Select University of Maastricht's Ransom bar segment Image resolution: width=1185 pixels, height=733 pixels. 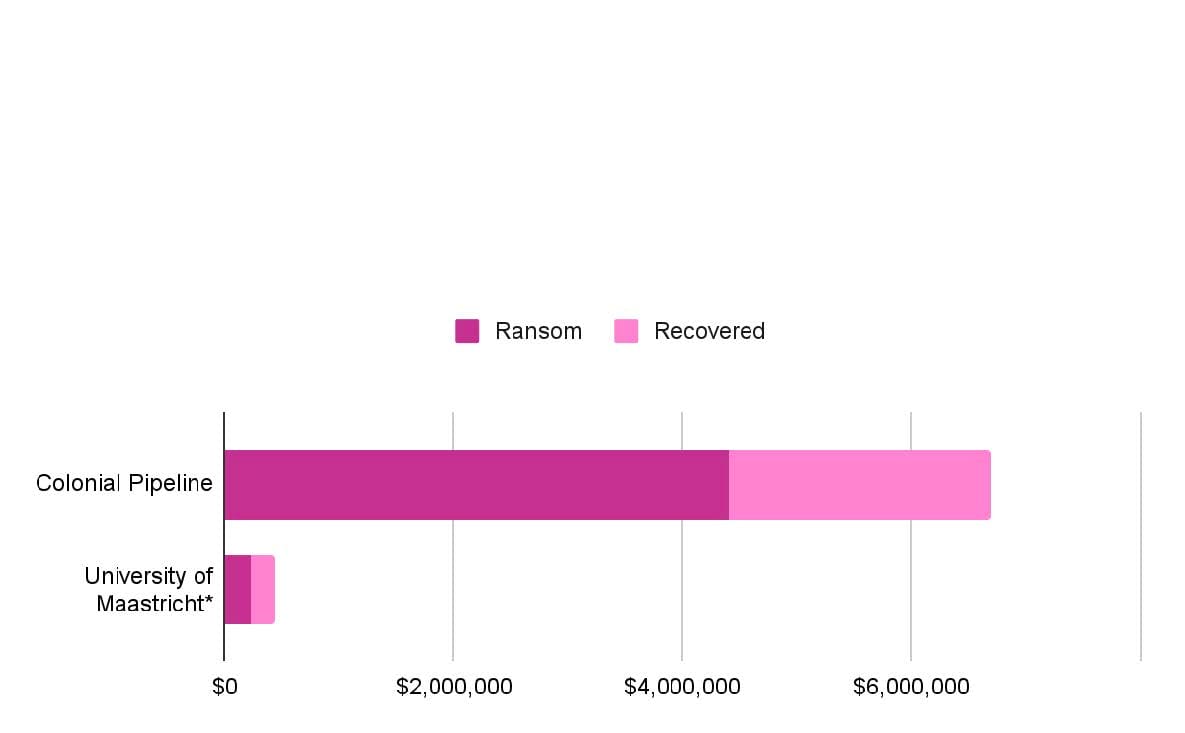pyautogui.click(x=237, y=589)
